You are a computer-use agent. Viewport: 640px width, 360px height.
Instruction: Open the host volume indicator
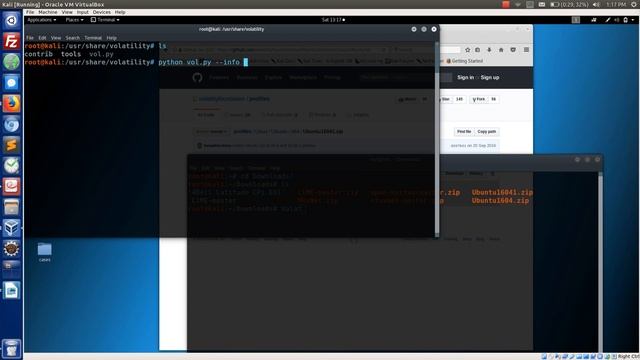596,4
